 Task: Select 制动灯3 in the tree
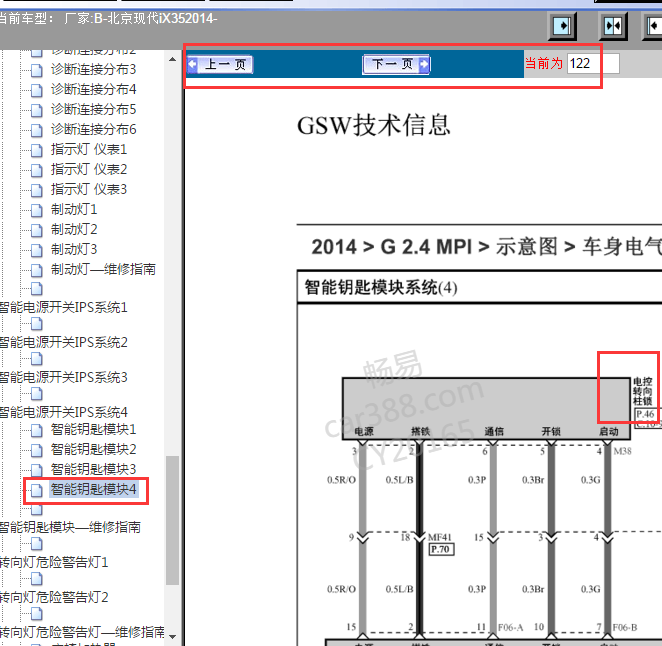(x=74, y=249)
